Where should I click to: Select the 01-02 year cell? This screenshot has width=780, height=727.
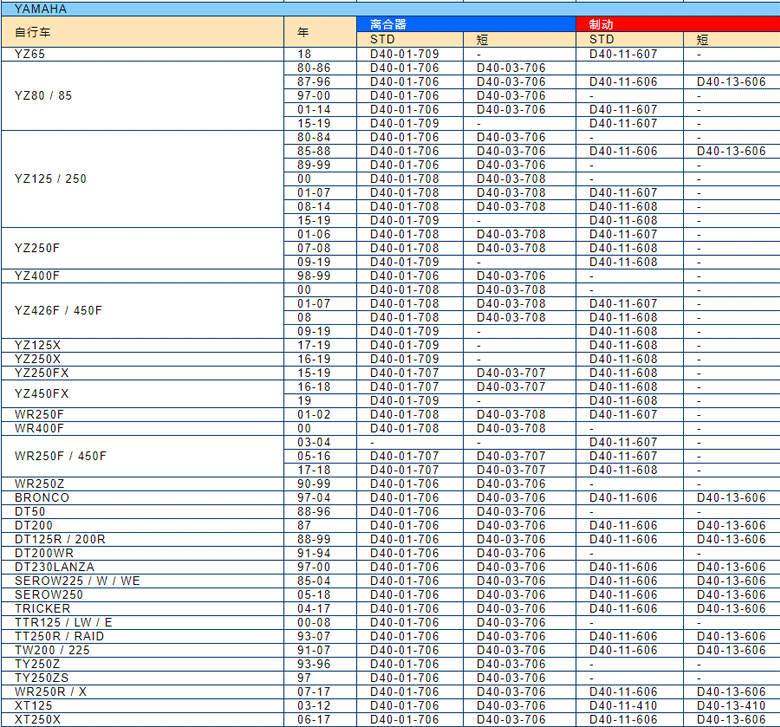320,415
